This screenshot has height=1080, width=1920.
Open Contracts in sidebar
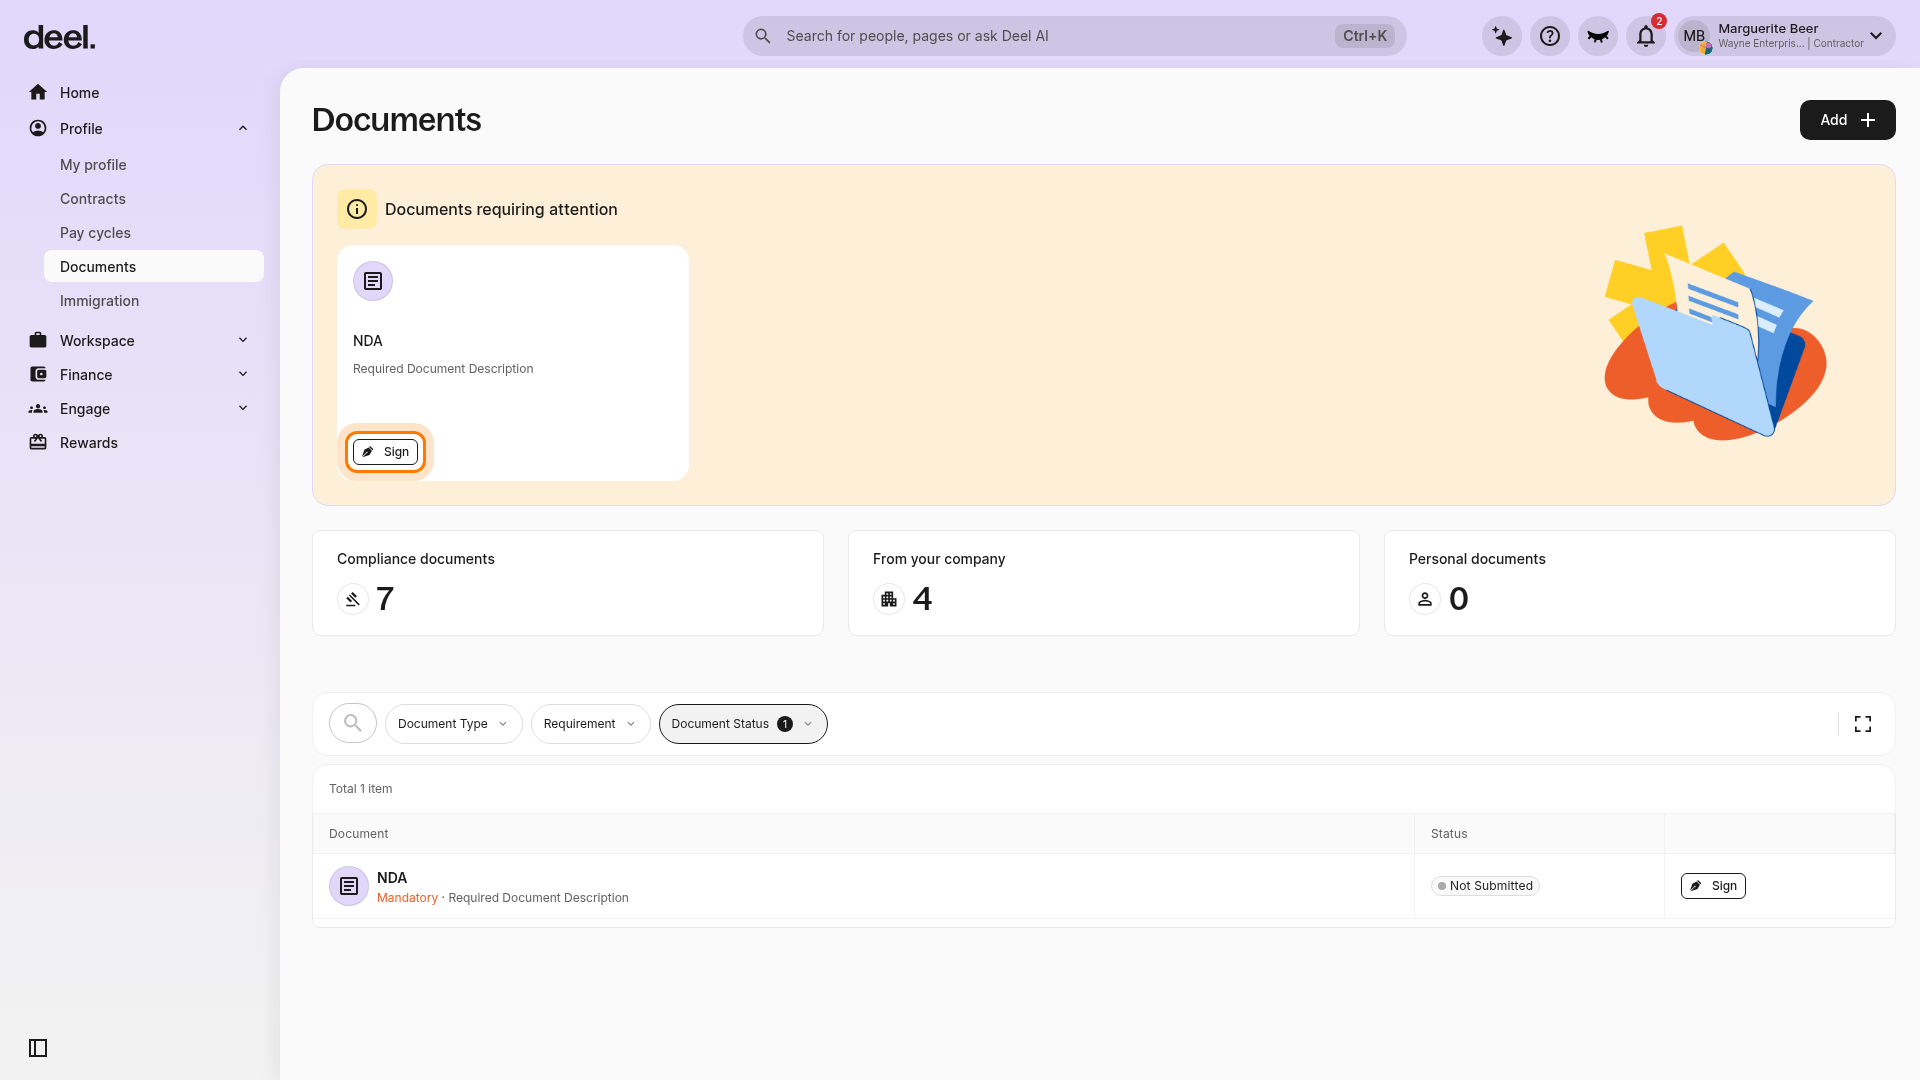pyautogui.click(x=93, y=199)
